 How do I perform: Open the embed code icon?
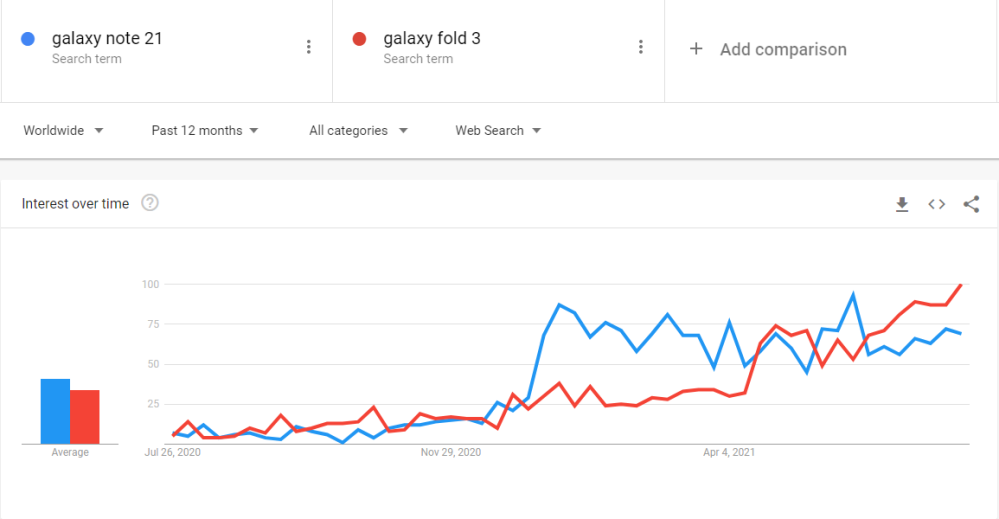(x=937, y=204)
